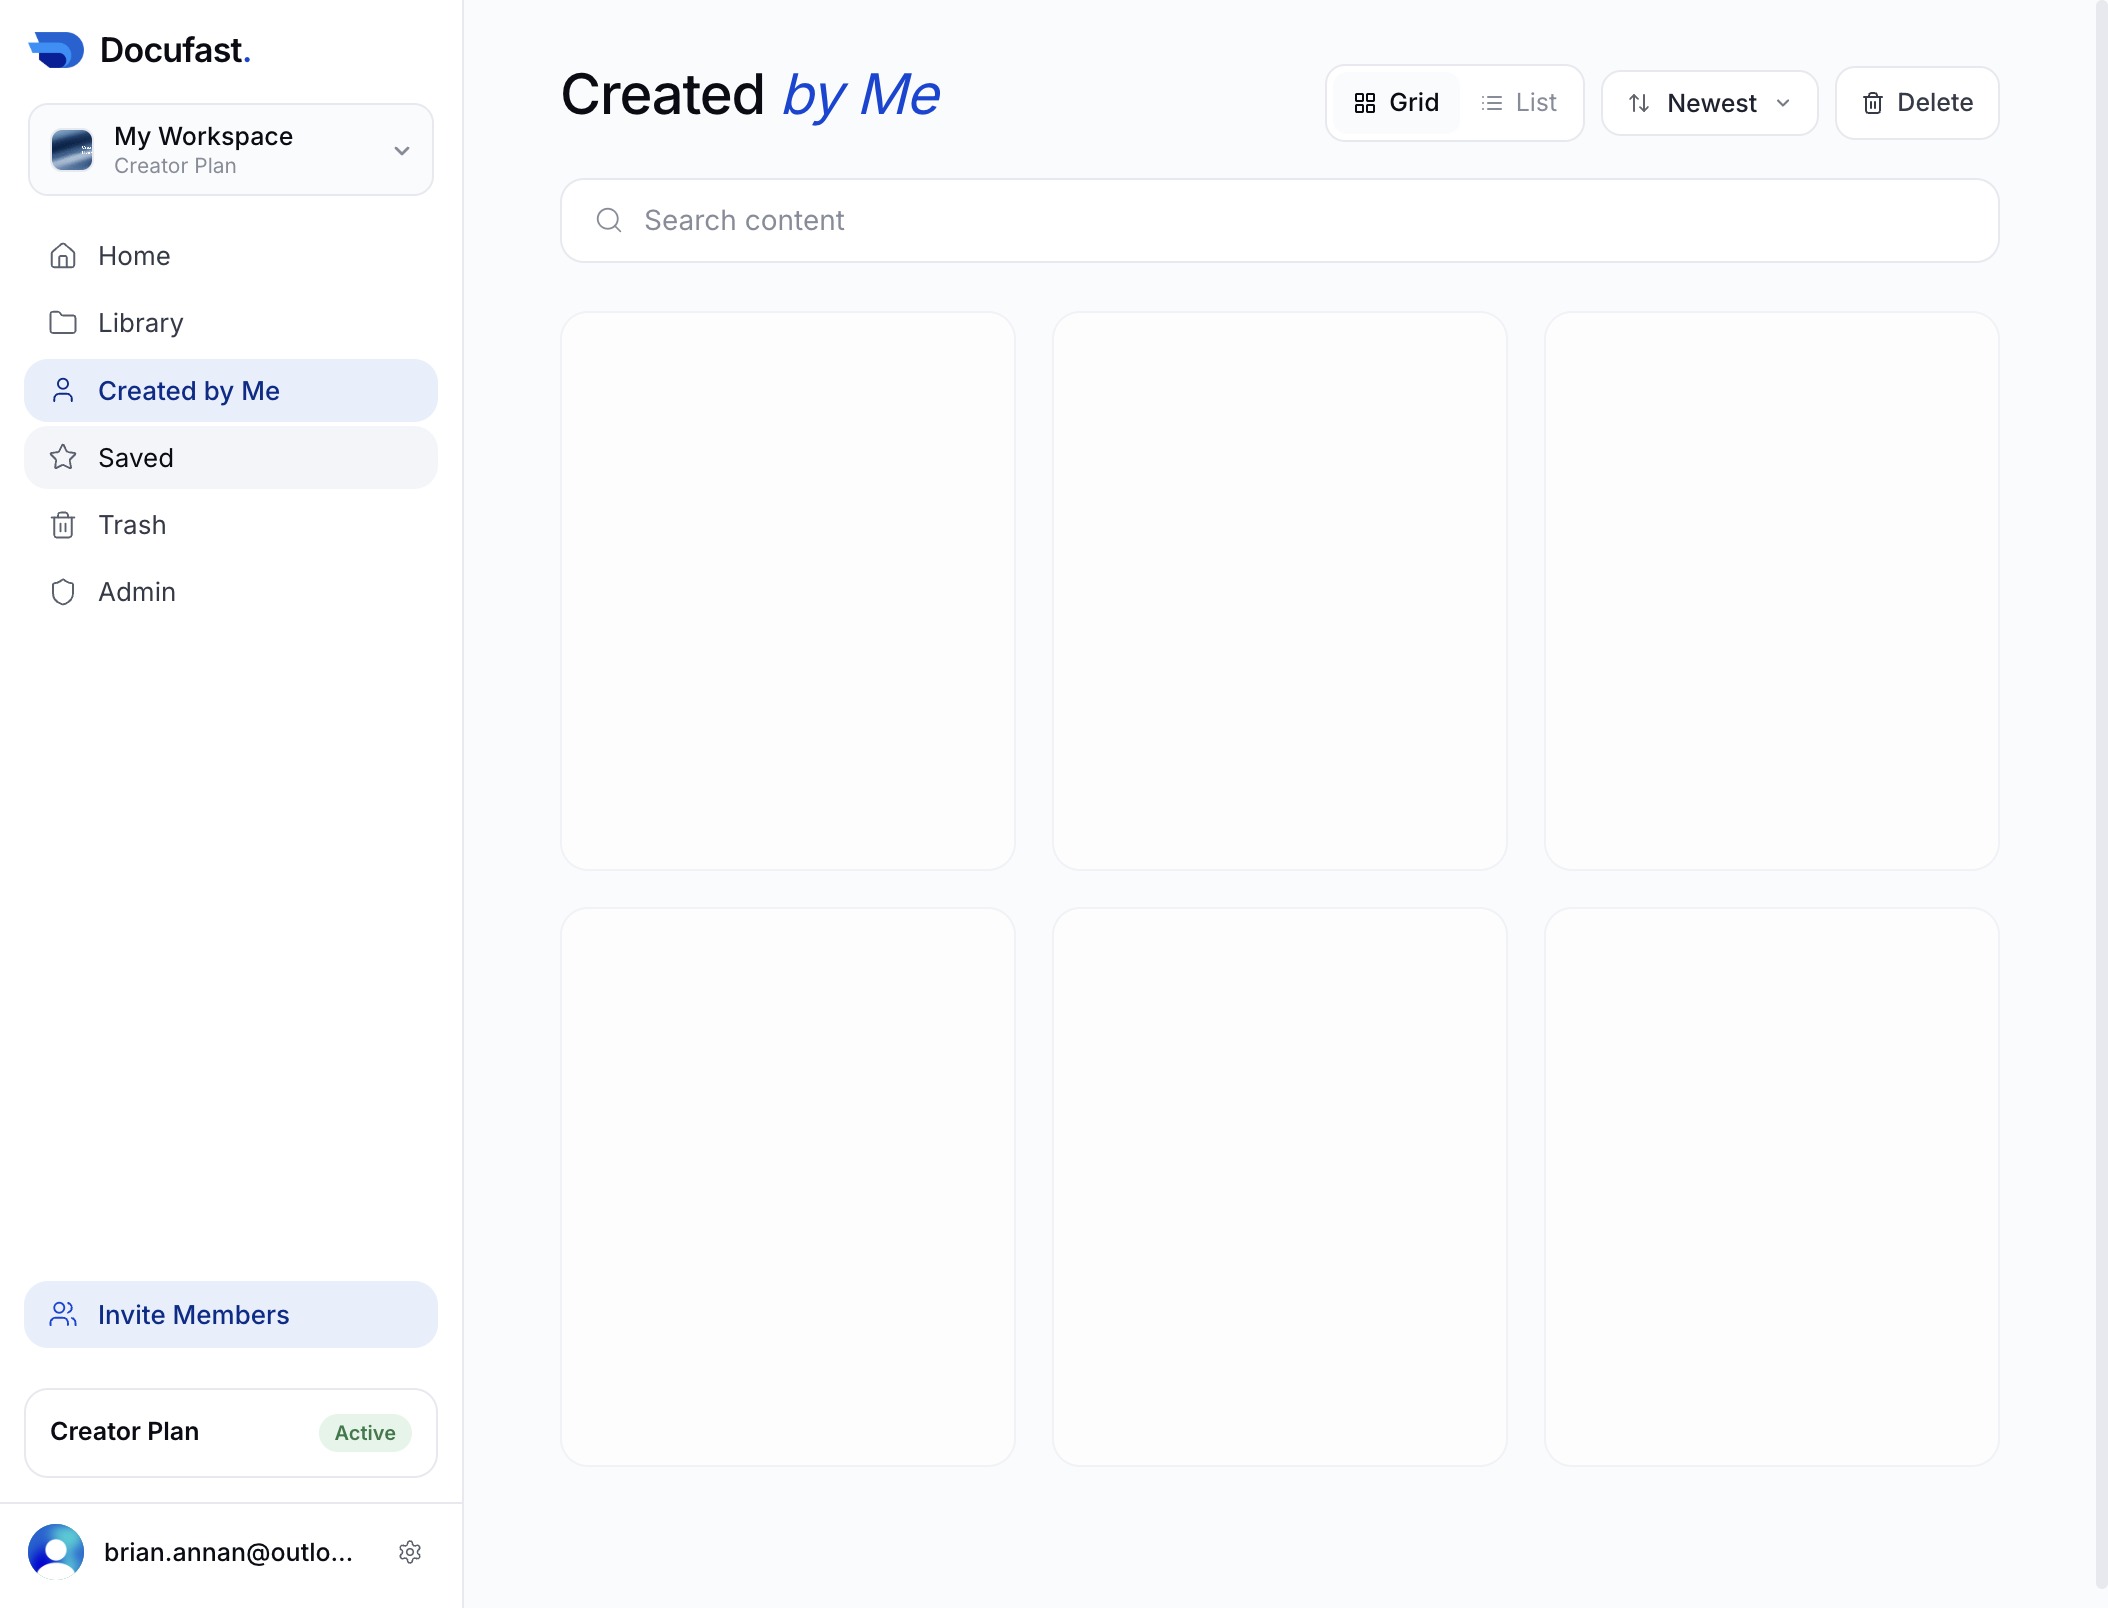Select Created by Me sidebar item
2108x1608 pixels.
[231, 390]
